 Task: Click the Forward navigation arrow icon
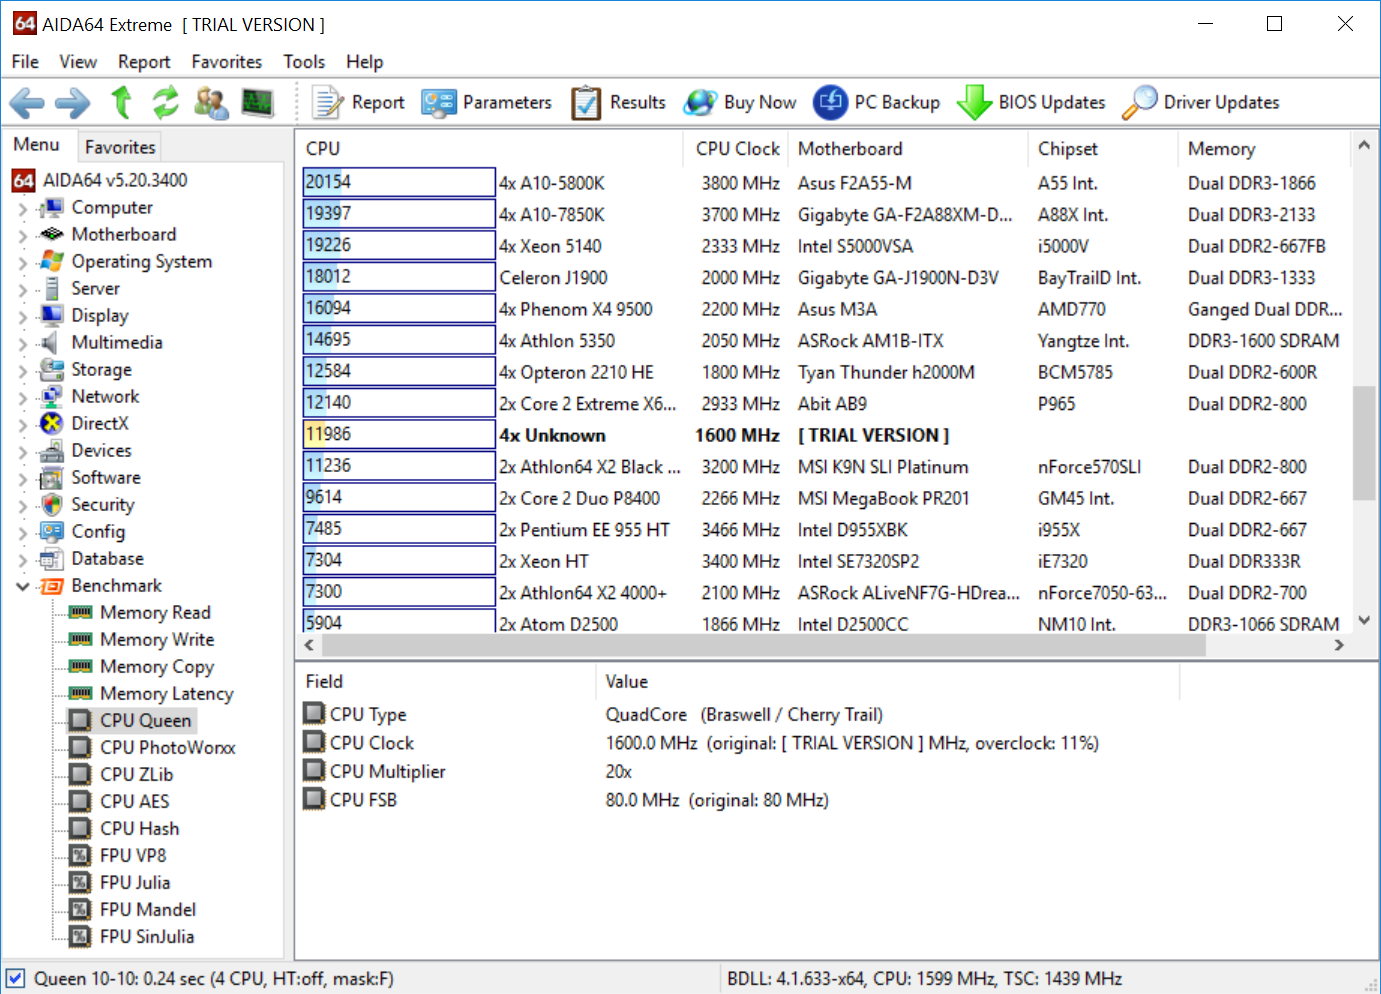coord(72,103)
